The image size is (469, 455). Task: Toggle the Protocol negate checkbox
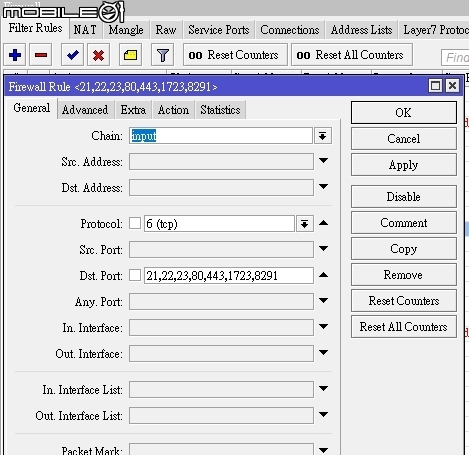135,223
